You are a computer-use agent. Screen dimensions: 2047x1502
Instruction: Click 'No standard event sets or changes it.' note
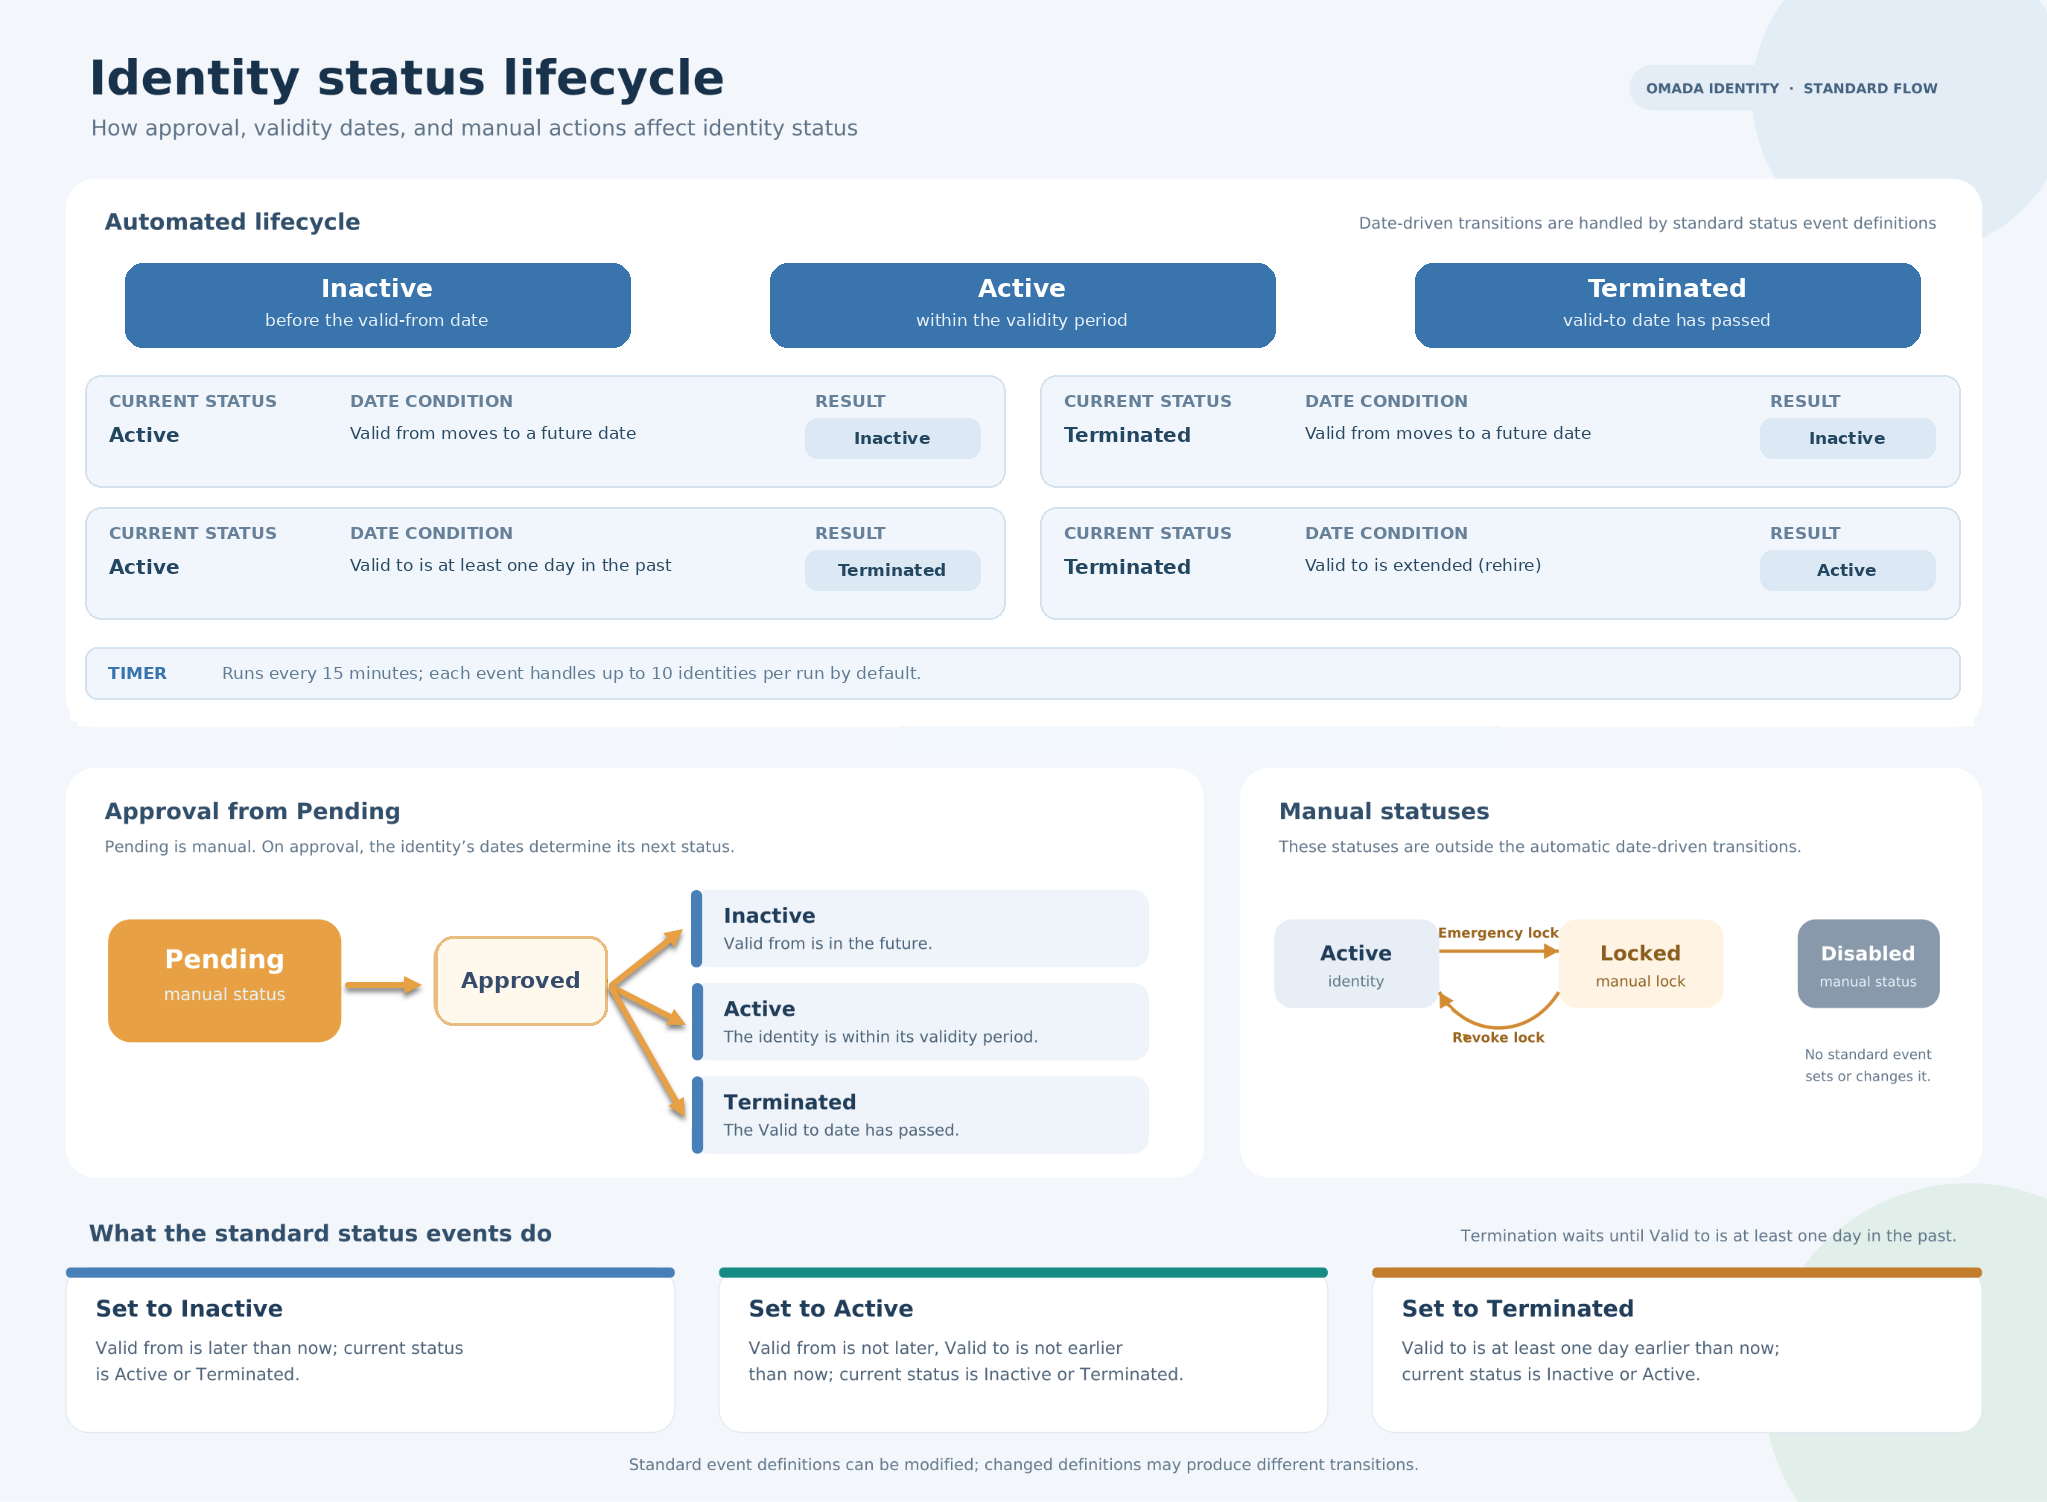1868,1065
